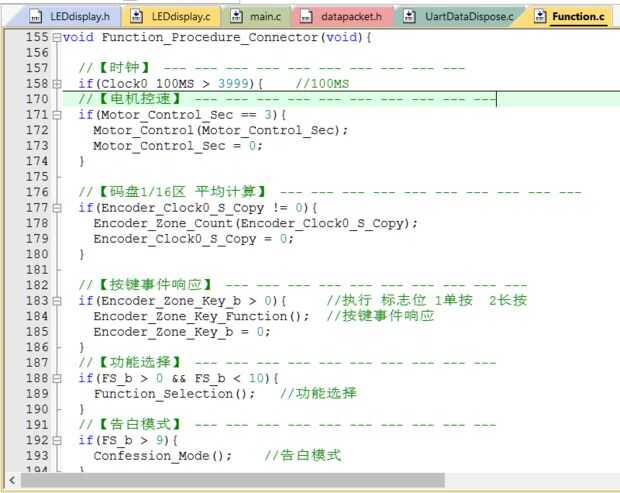This screenshot has height=493, width=620.
Task: Click Motor_Control_Sec = 0 on line 173
Action: [x=178, y=146]
